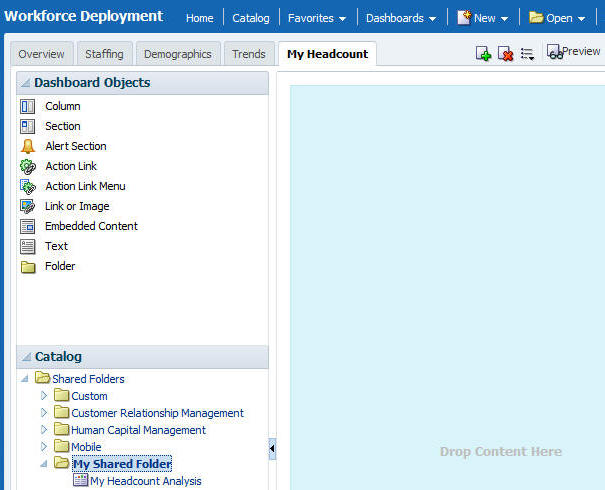Click the Text object label

pyautogui.click(x=56, y=246)
